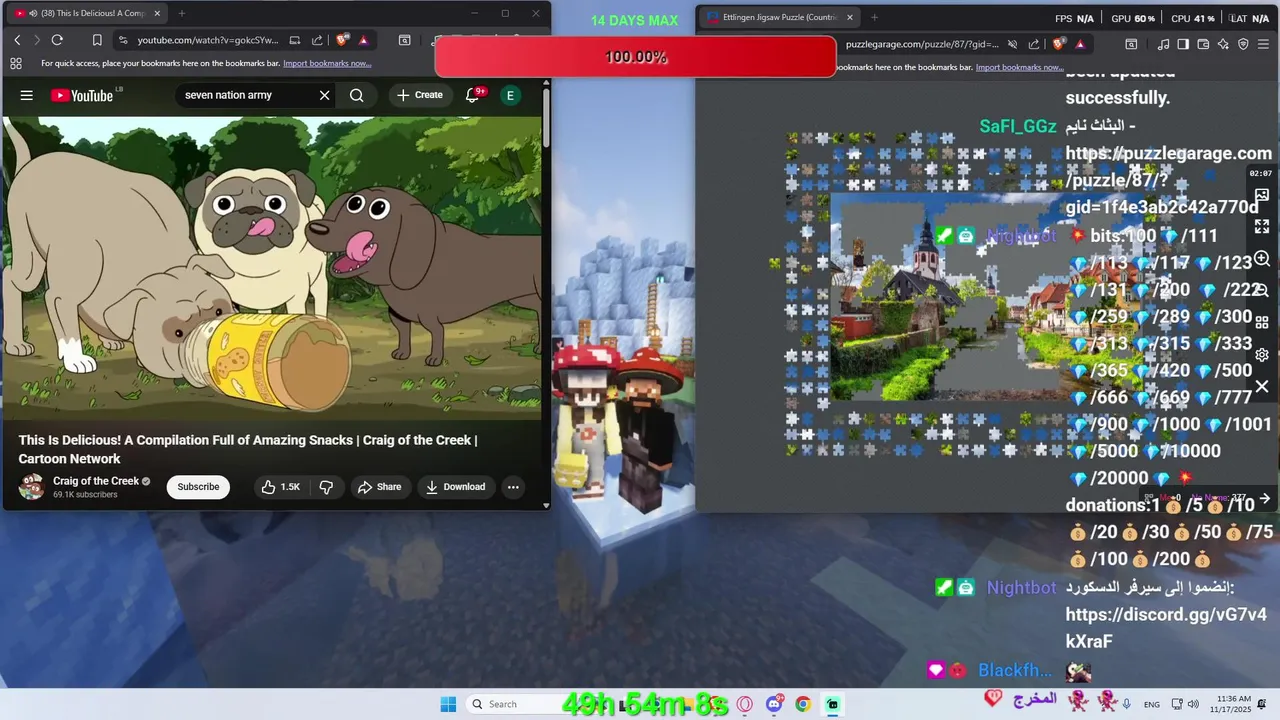Viewport: 1280px width, 720px height.
Task: Open the Brave main menu in puzzle window
Action: (x=1264, y=44)
